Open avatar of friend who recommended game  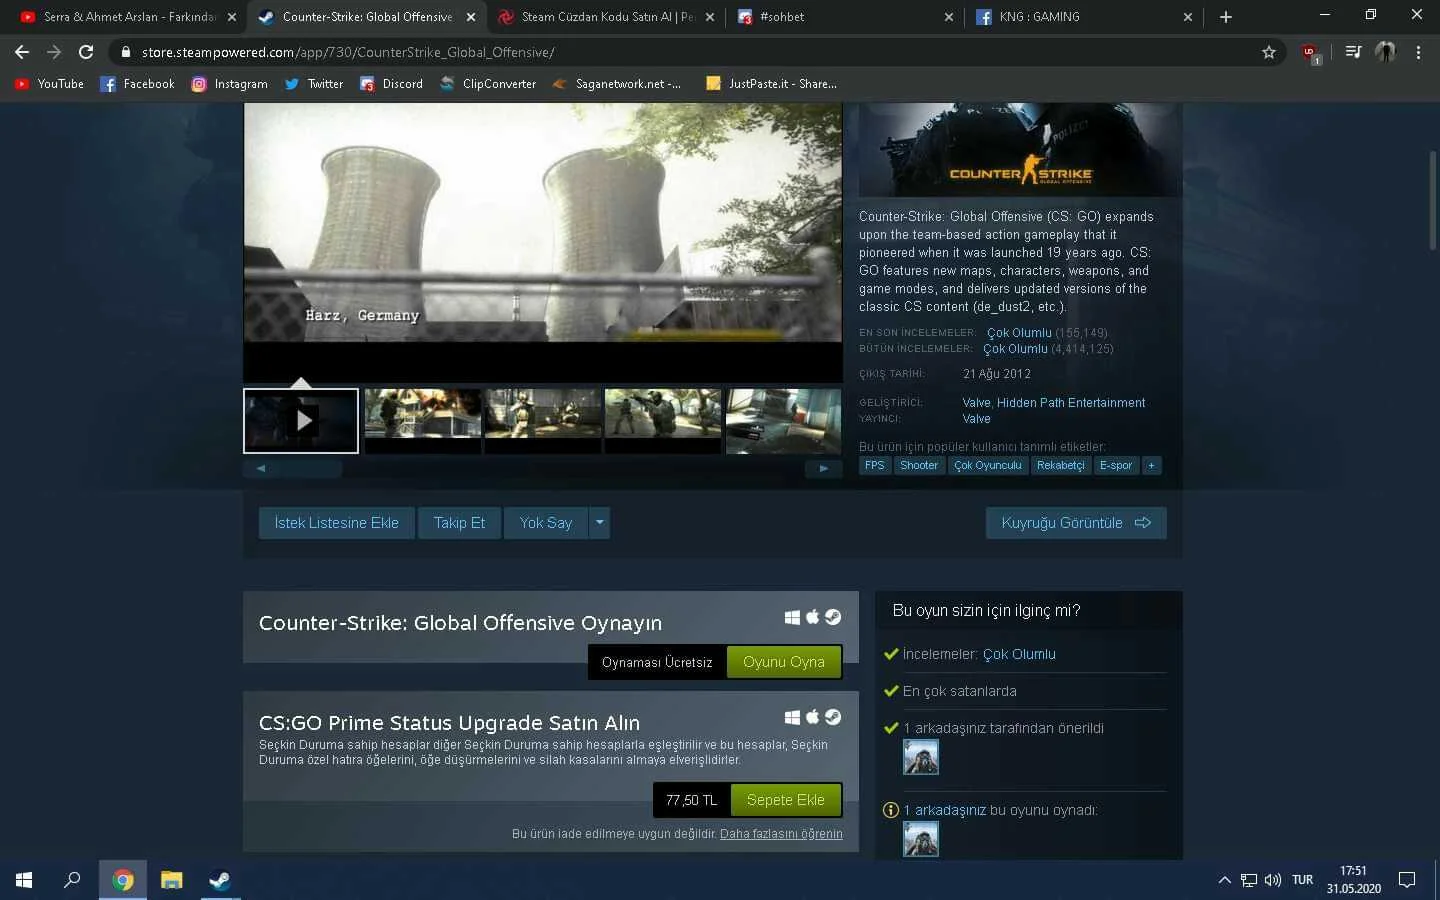(x=921, y=757)
